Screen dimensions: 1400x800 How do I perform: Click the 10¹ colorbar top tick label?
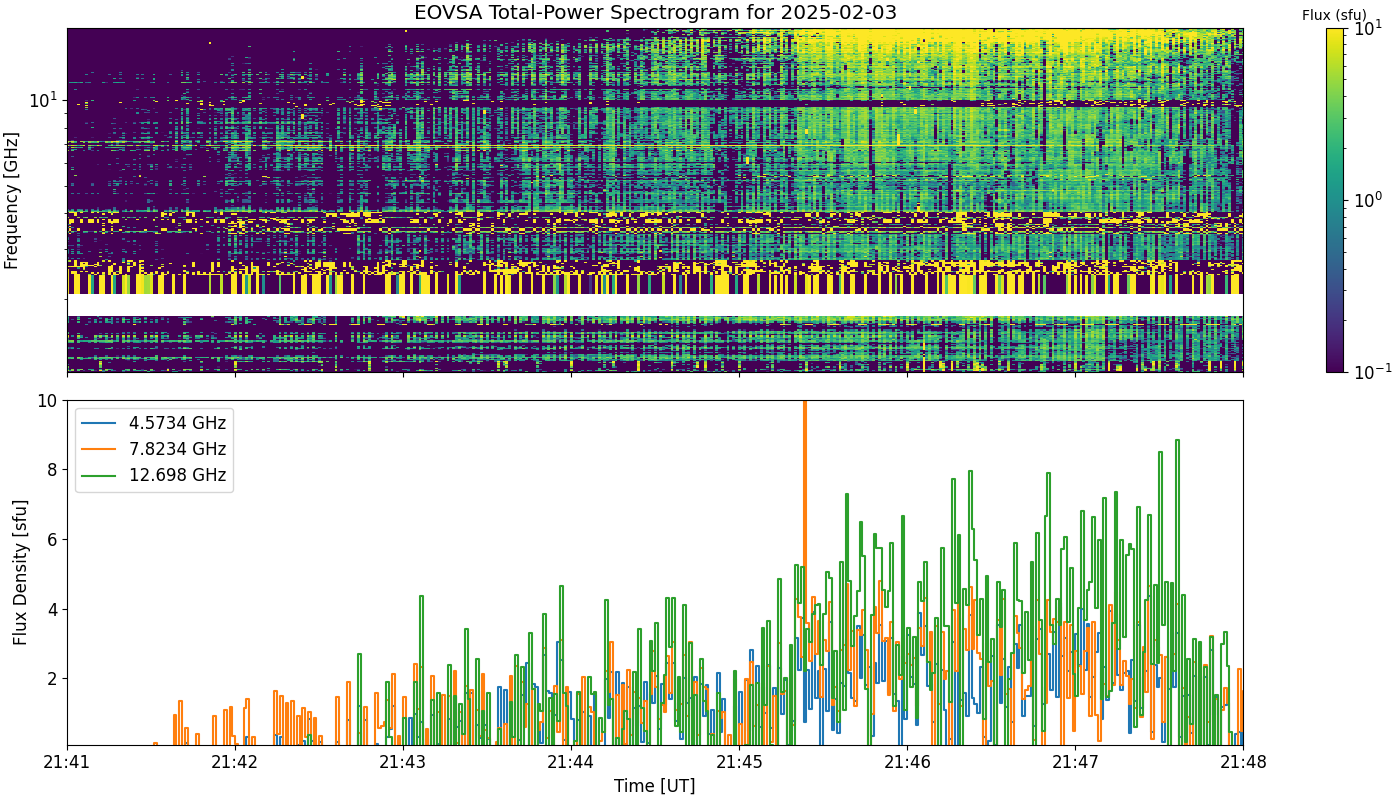tap(1368, 28)
